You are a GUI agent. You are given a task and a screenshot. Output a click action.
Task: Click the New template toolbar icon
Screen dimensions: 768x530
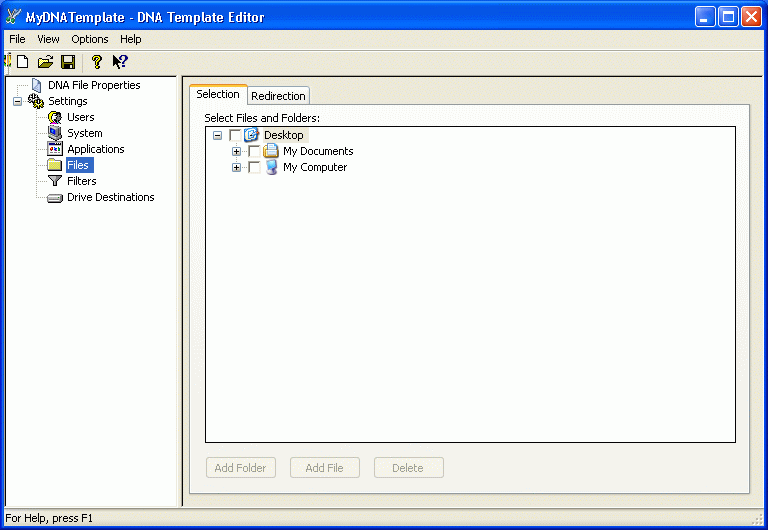(23, 62)
